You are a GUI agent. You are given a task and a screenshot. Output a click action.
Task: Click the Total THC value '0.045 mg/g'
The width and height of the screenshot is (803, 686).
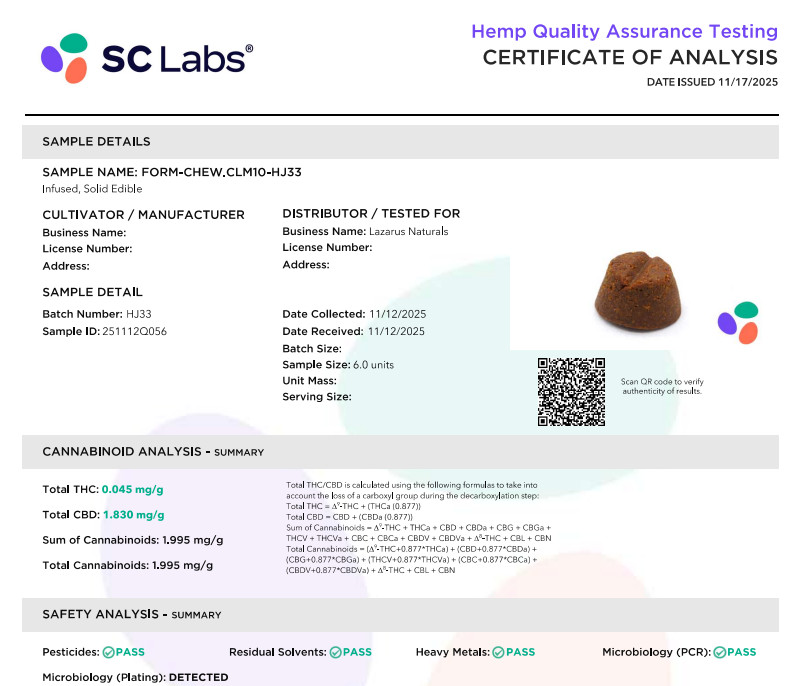tap(133, 489)
